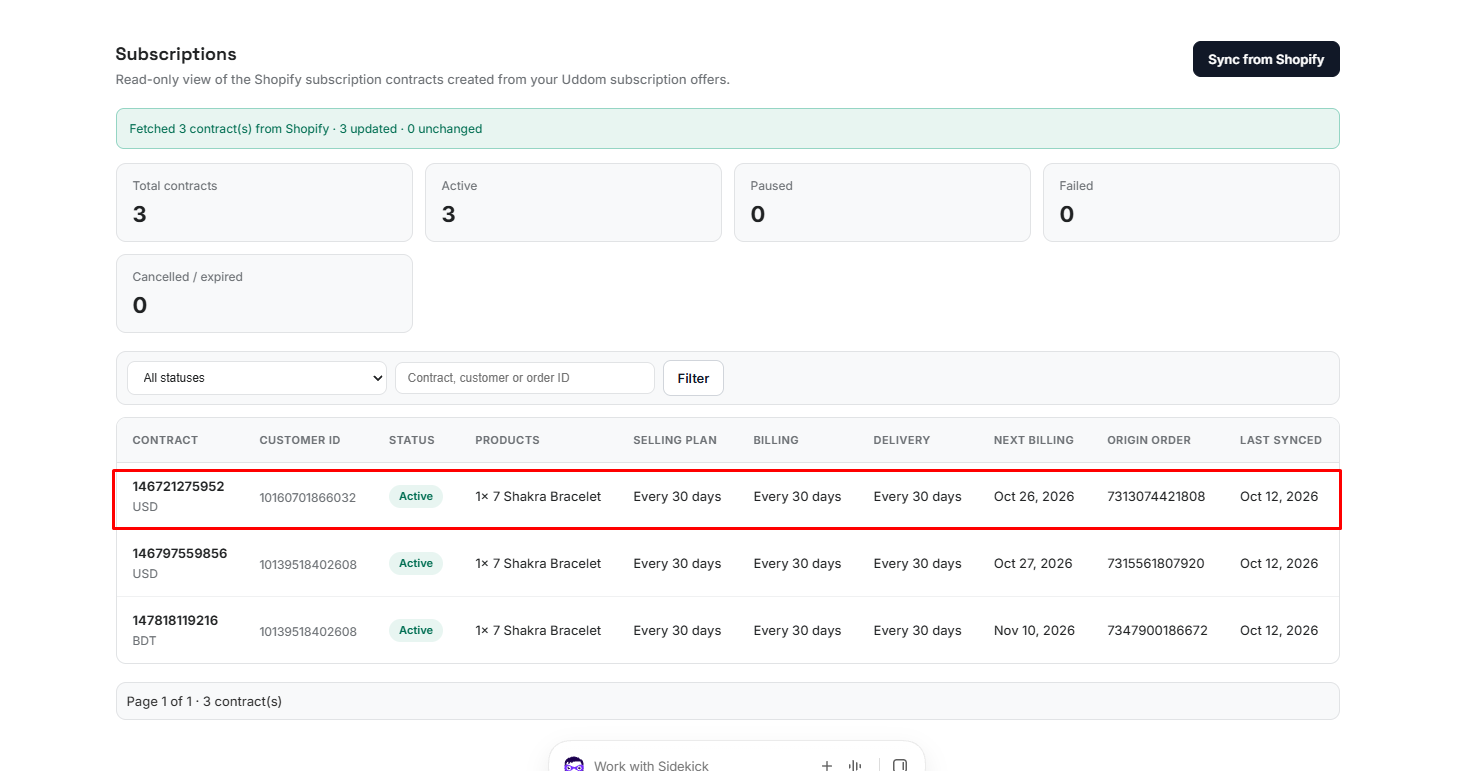
Task: Click the Paused summary card
Action: click(882, 203)
